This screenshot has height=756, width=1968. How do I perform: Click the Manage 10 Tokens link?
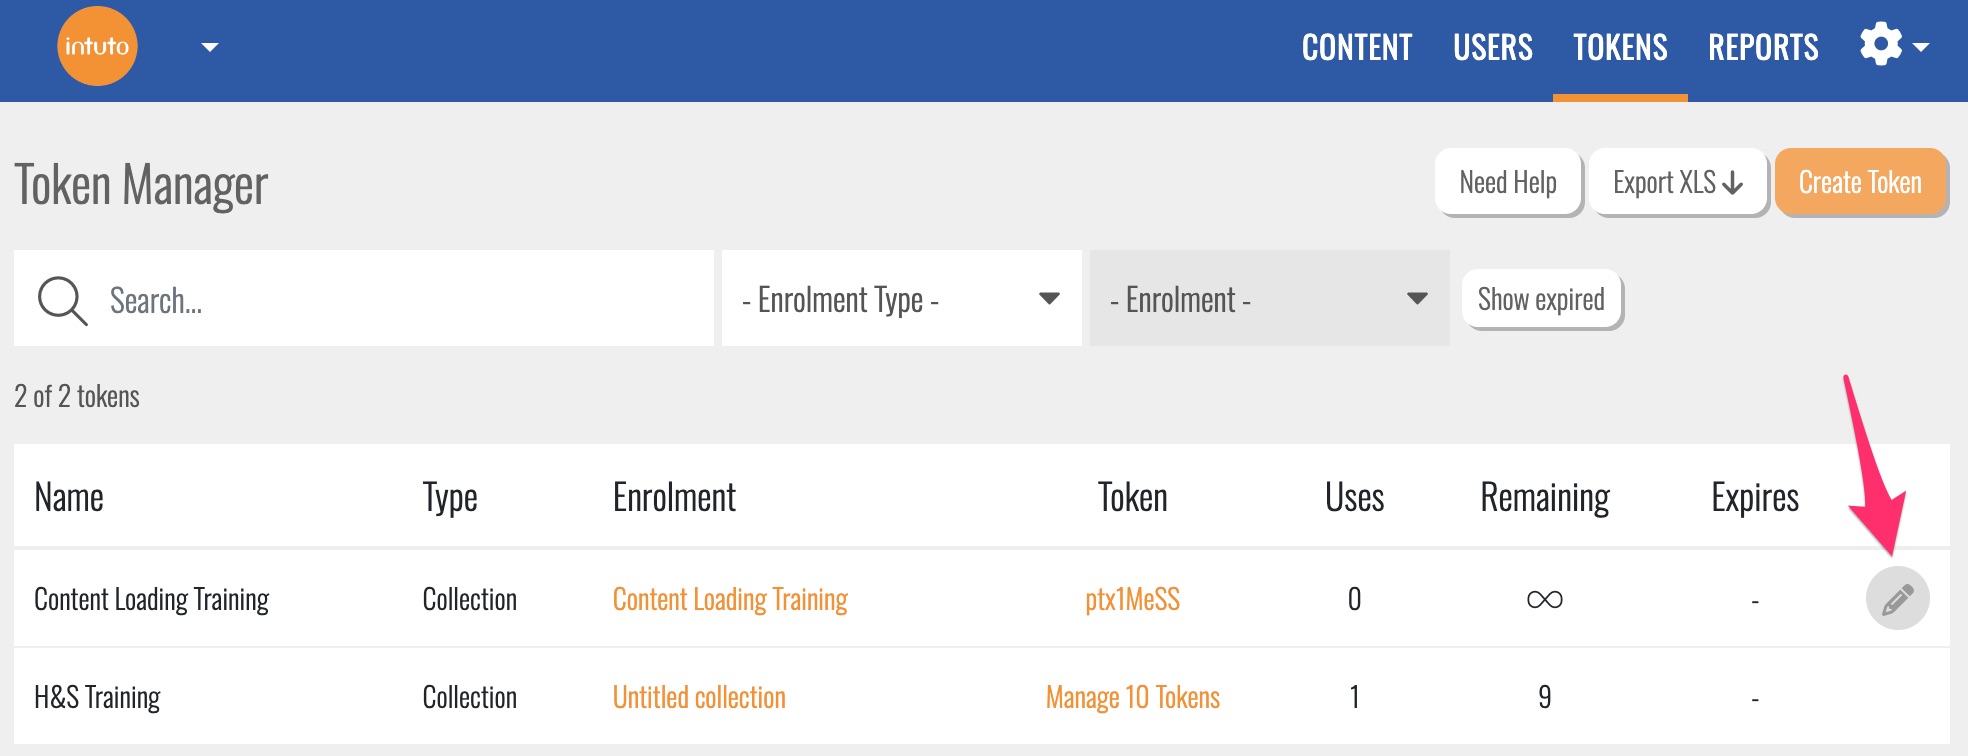[x=1132, y=697]
